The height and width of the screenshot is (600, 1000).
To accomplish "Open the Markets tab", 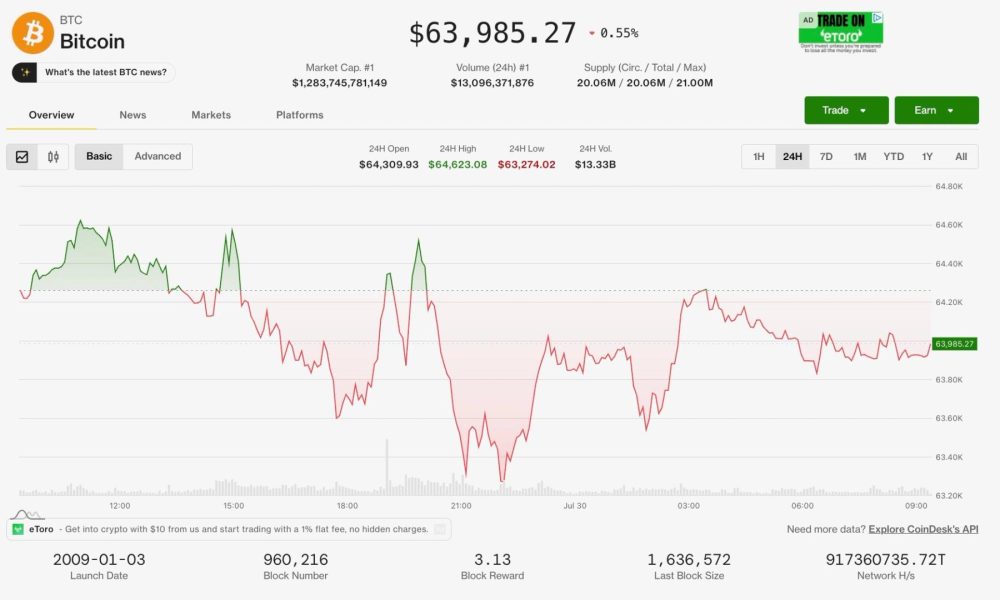I will 211,115.
